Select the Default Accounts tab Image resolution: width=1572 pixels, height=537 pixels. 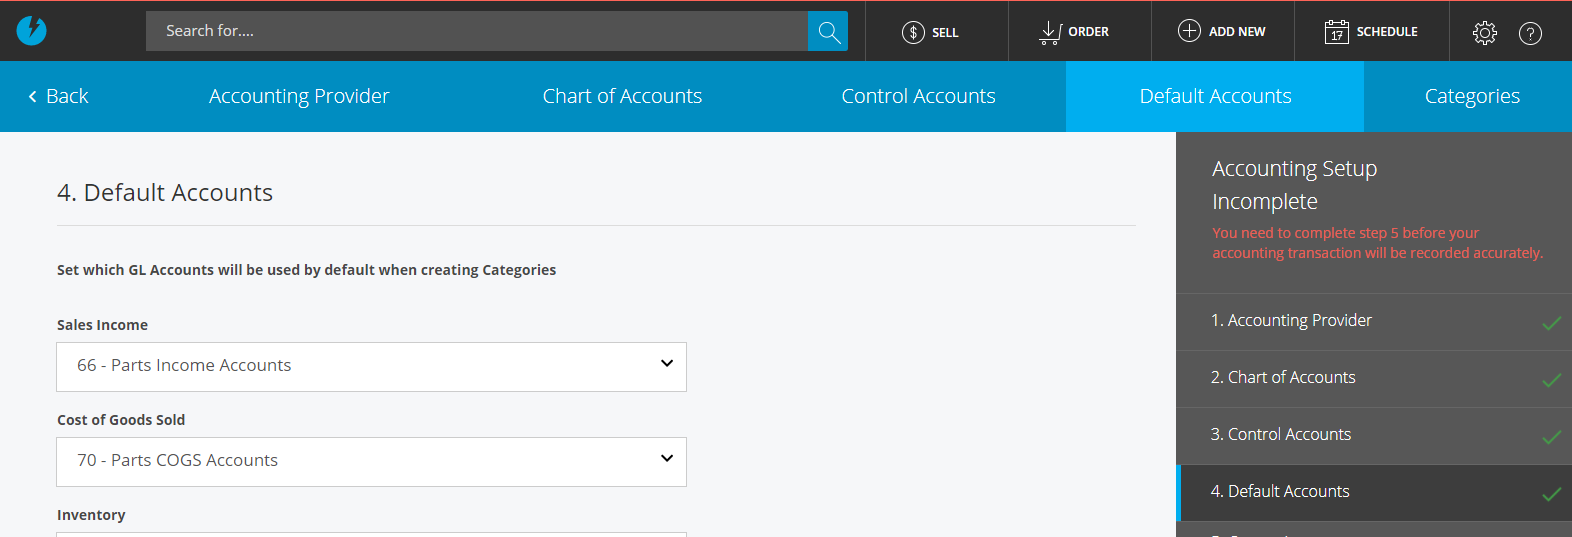click(1215, 96)
